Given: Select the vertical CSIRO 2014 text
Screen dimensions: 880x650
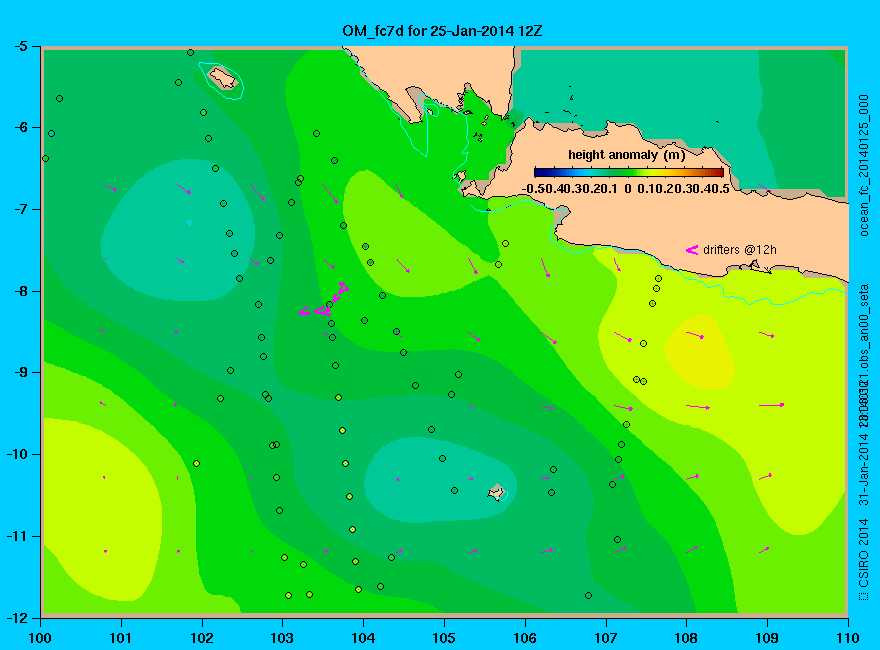Looking at the screenshot, I should (x=864, y=553).
